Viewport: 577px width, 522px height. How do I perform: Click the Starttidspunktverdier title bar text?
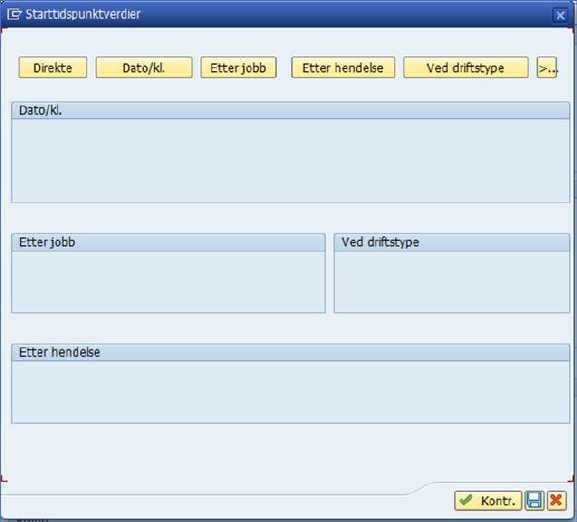coord(83,14)
